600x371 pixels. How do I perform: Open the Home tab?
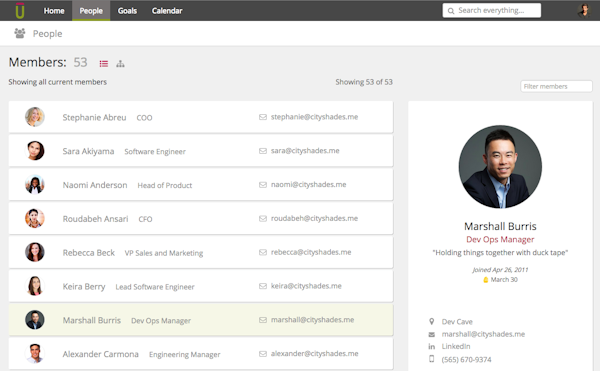(x=54, y=11)
